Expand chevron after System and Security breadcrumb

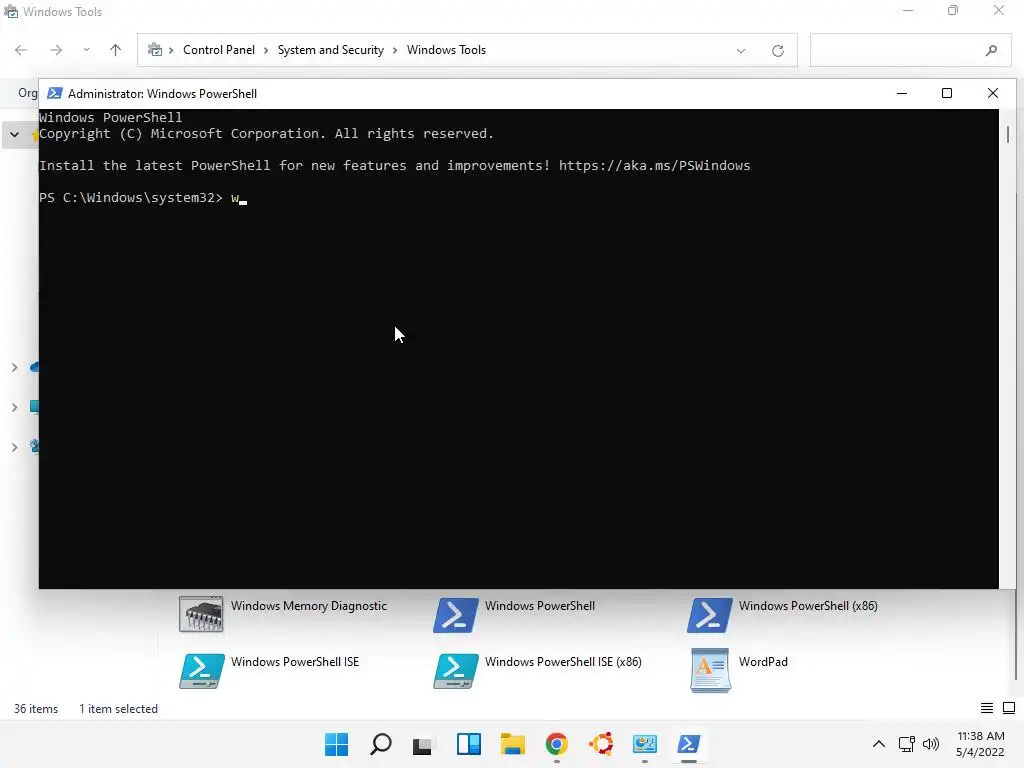point(395,50)
